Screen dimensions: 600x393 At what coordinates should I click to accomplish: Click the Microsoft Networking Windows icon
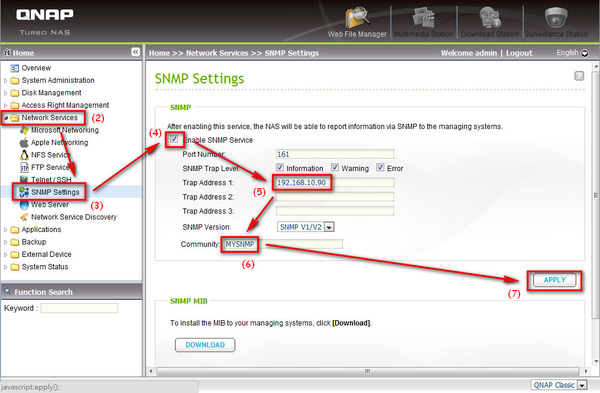(x=24, y=130)
